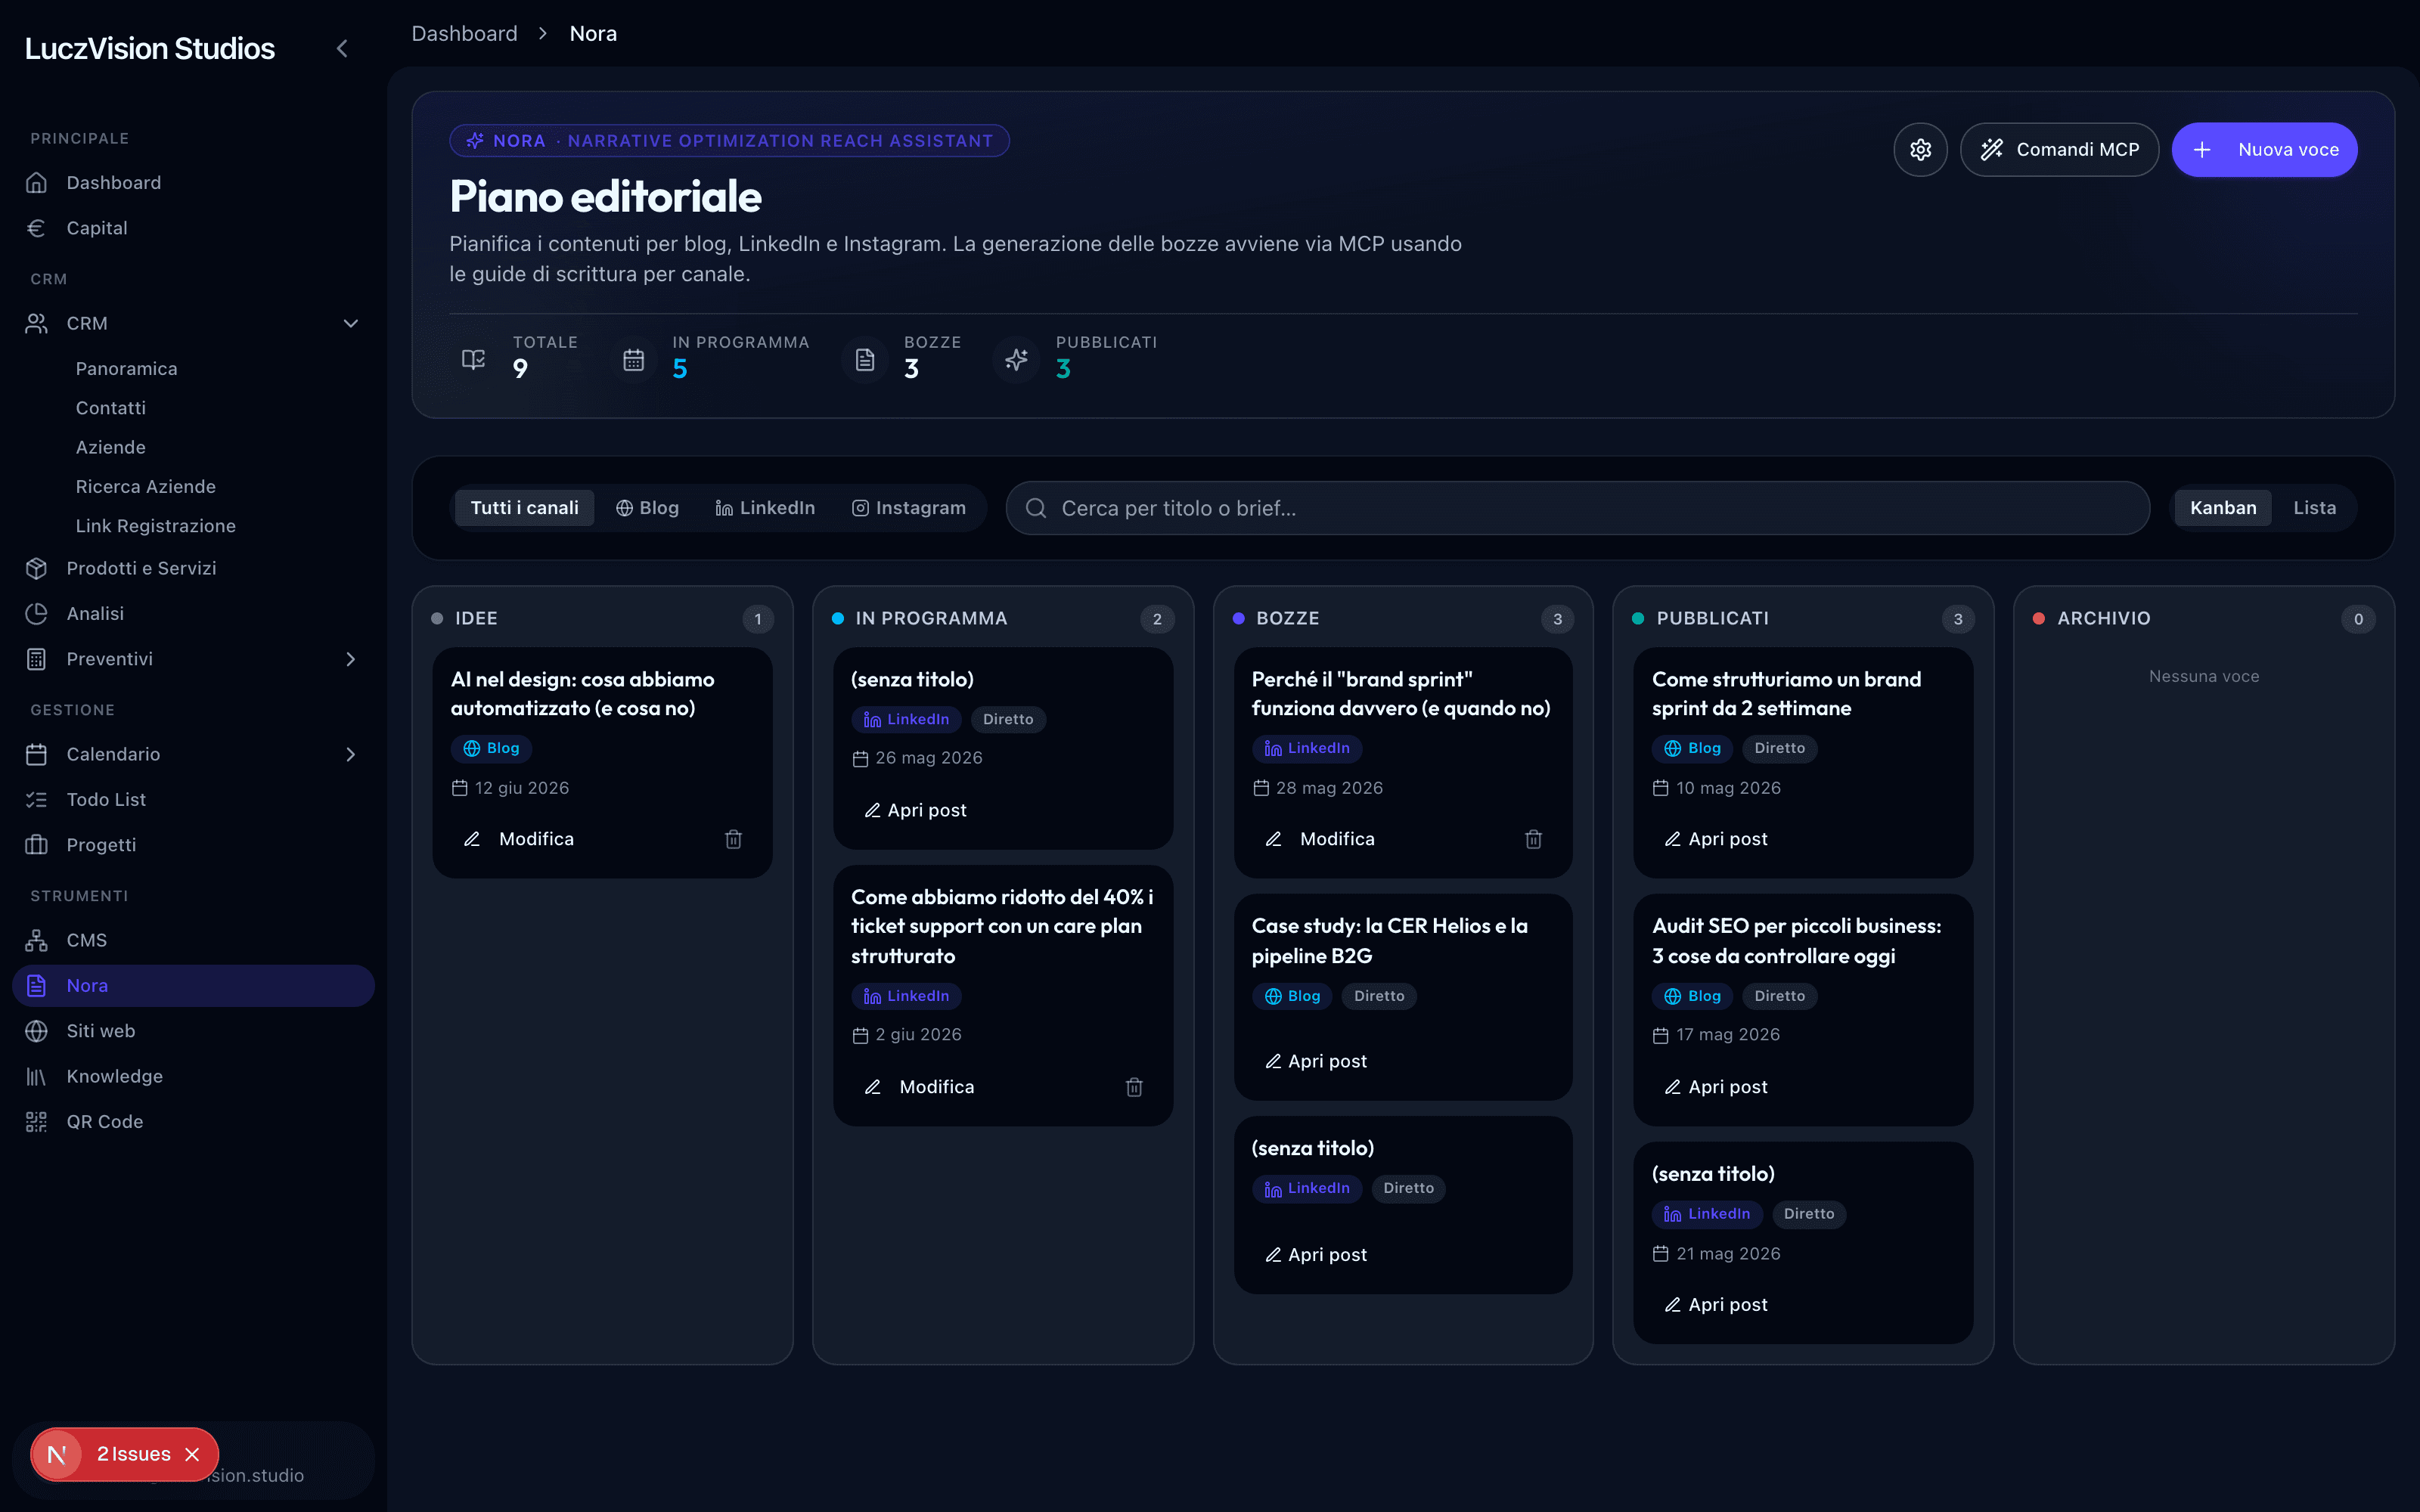Click the In programma calendar stat icon
Viewport: 2420px width, 1512px height.
pos(633,358)
